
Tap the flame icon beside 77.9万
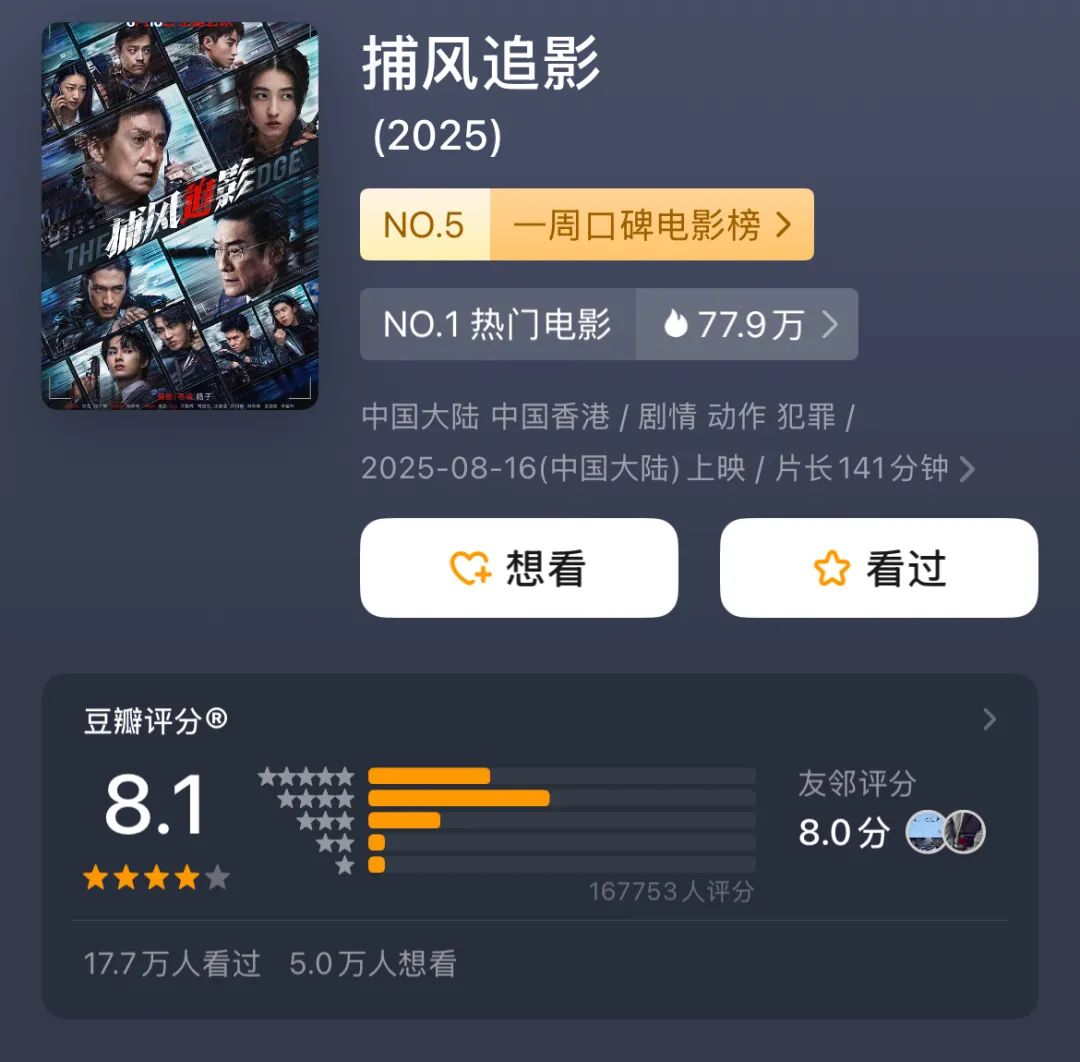pos(676,324)
